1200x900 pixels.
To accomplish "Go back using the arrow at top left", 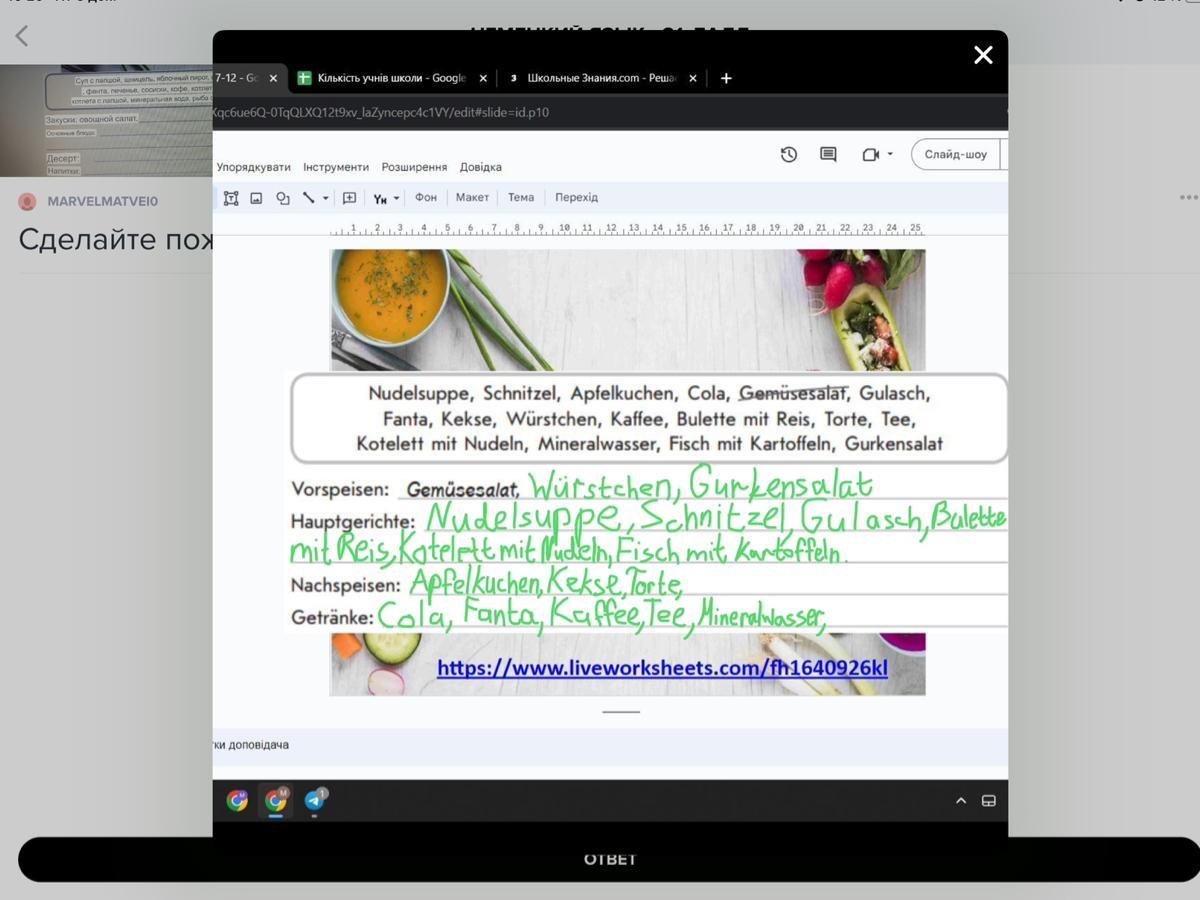I will 21,36.
